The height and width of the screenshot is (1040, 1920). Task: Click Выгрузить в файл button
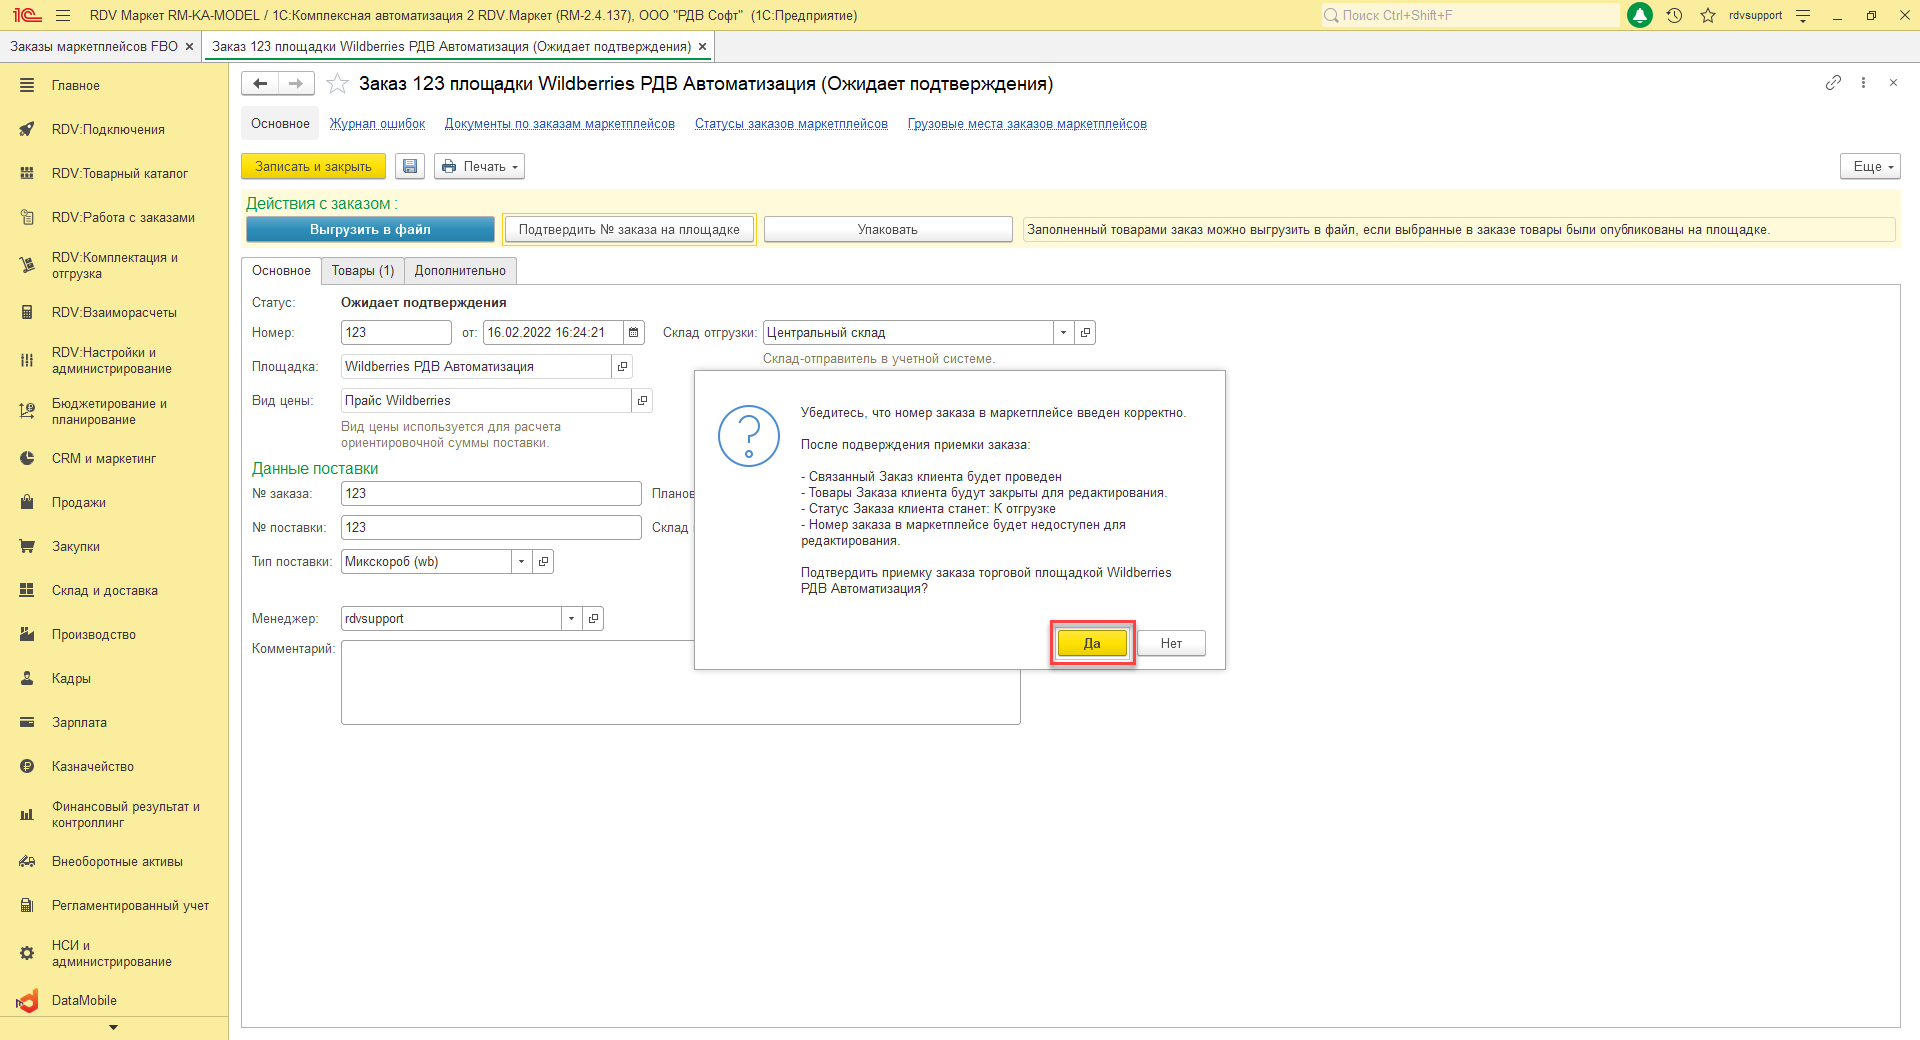[370, 230]
